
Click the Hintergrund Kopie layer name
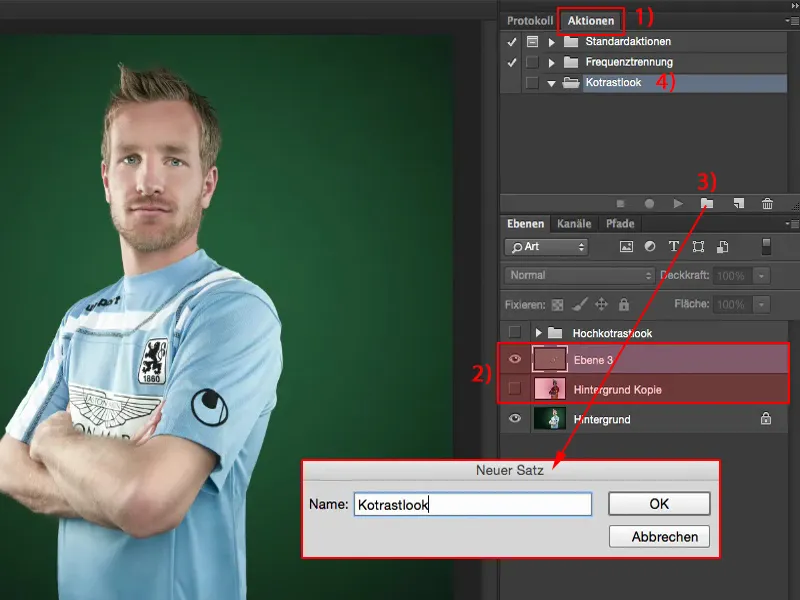tap(617, 390)
